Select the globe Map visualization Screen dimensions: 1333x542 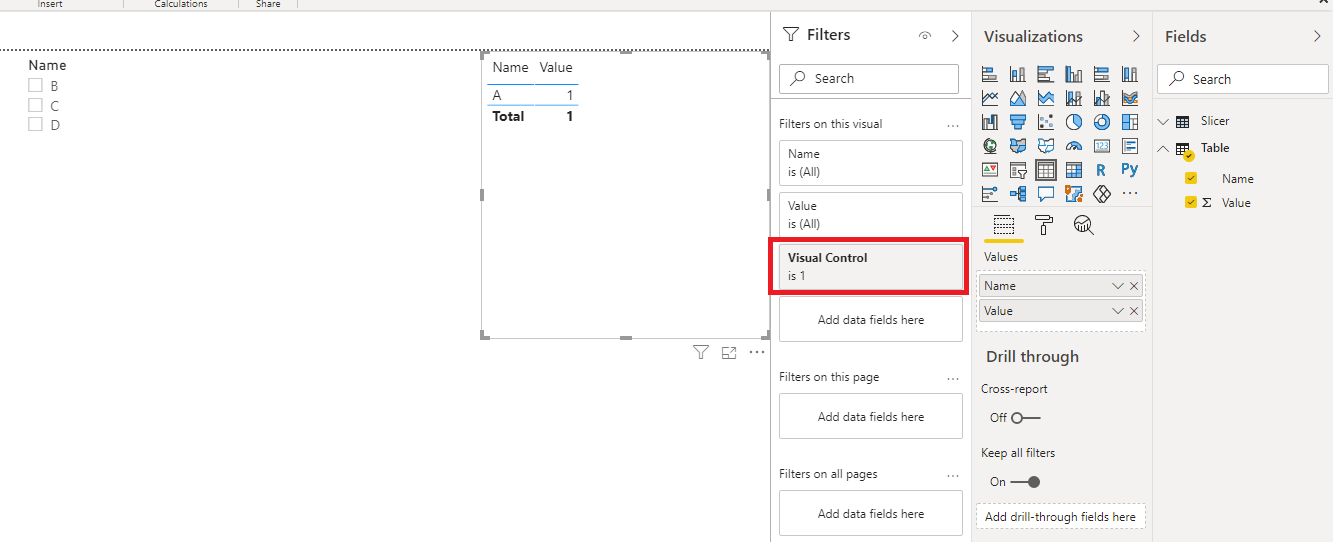[x=990, y=146]
